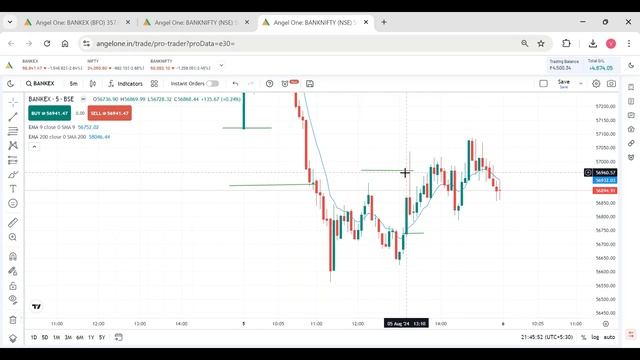
Task: Select the pattern drawing tool
Action: pyautogui.click(x=13, y=145)
